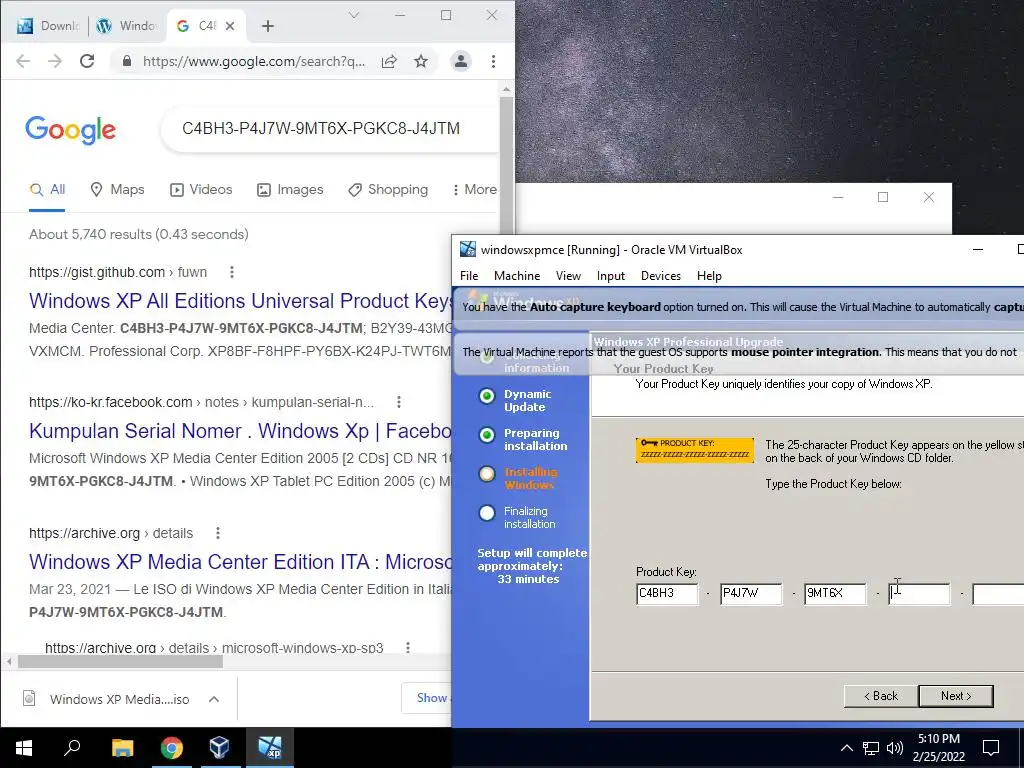Click the yellow product key sticker image

695,450
